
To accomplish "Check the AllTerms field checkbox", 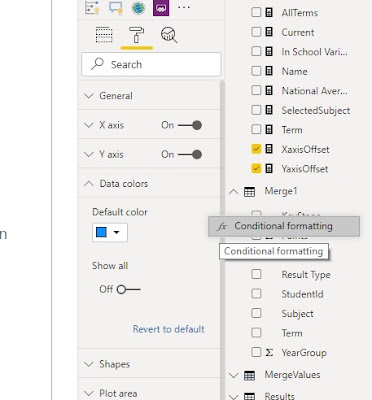I will pyautogui.click(x=256, y=12).
